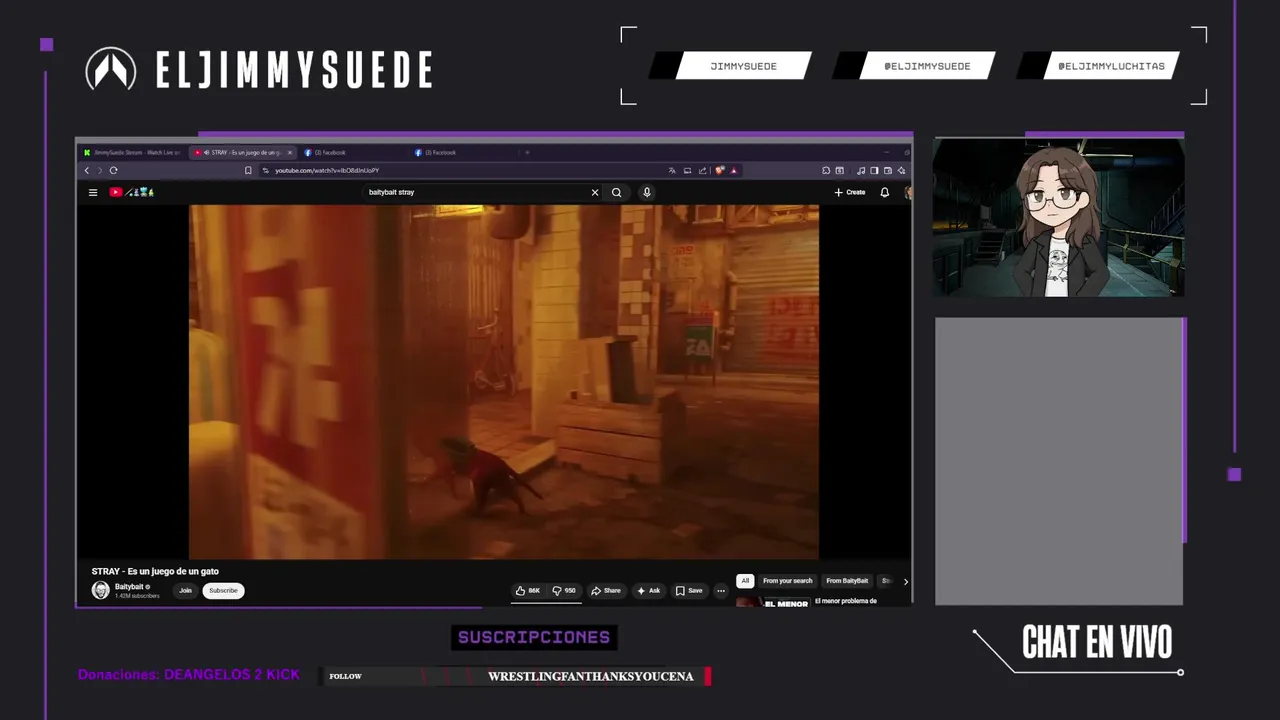Open recommended title El menor problema de
Screen dimensions: 1280x720
846,601
